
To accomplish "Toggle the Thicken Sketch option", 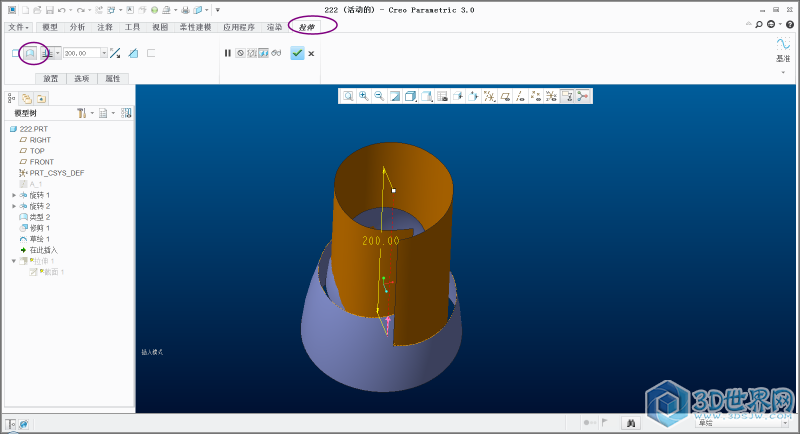I will click(151, 53).
